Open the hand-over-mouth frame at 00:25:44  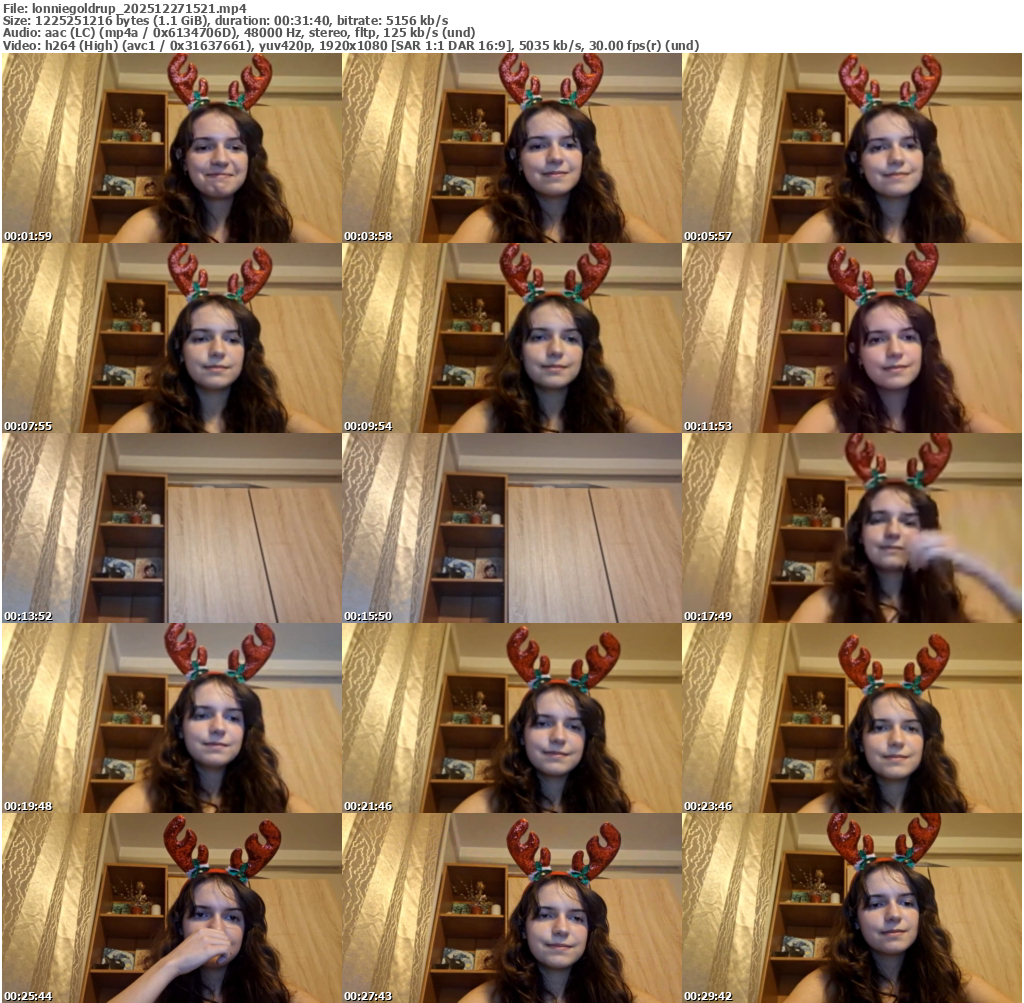point(172,908)
